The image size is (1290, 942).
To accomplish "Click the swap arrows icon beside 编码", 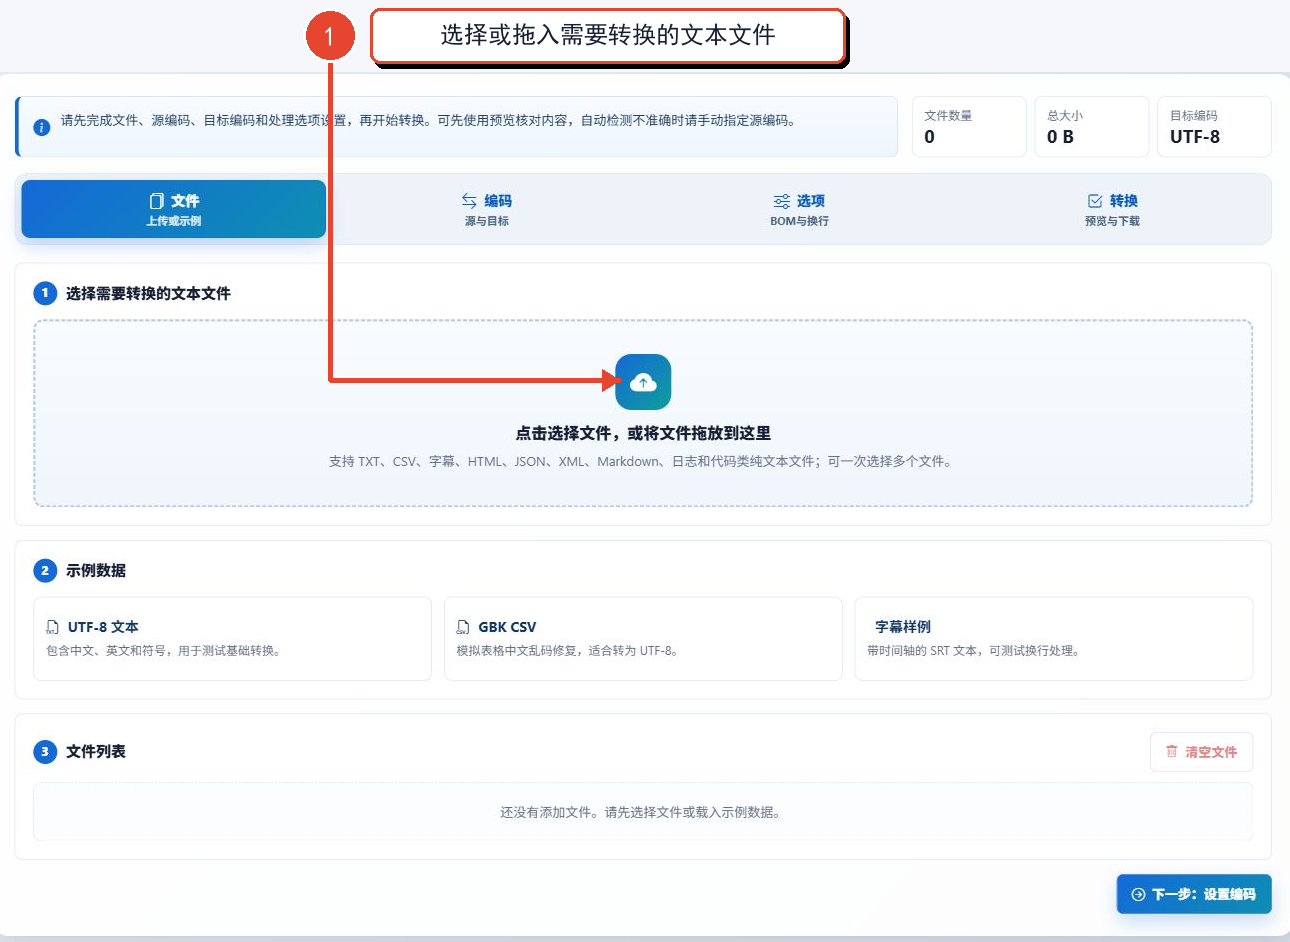I will point(469,201).
